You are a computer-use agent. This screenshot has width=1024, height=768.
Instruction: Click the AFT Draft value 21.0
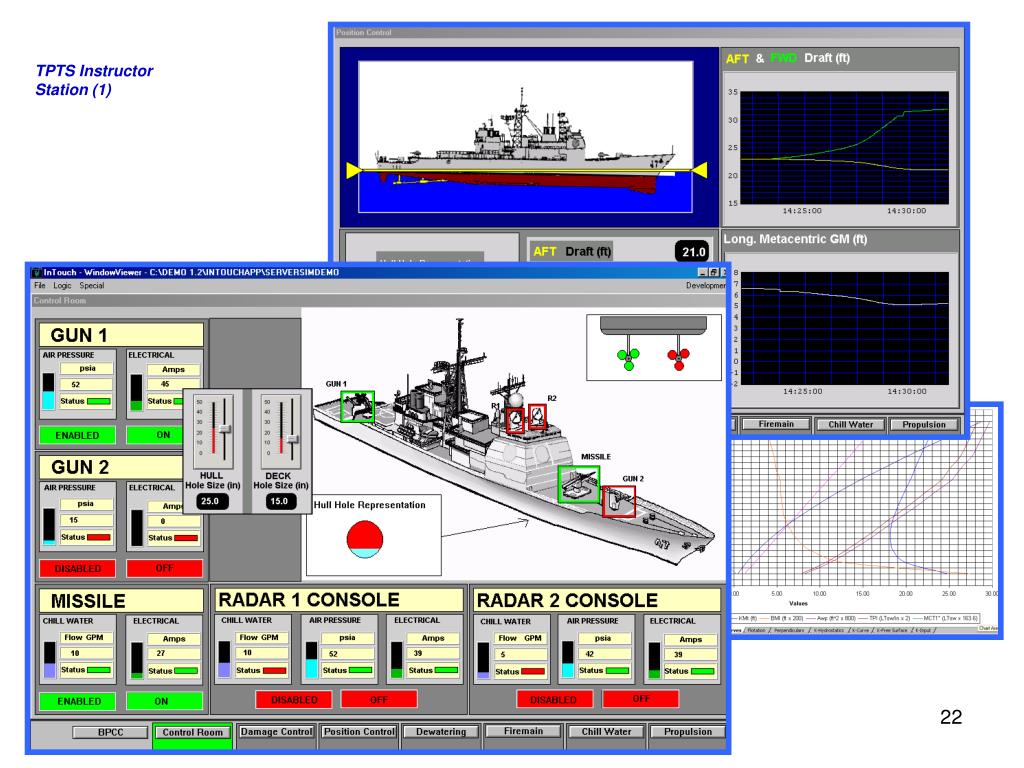(x=693, y=251)
